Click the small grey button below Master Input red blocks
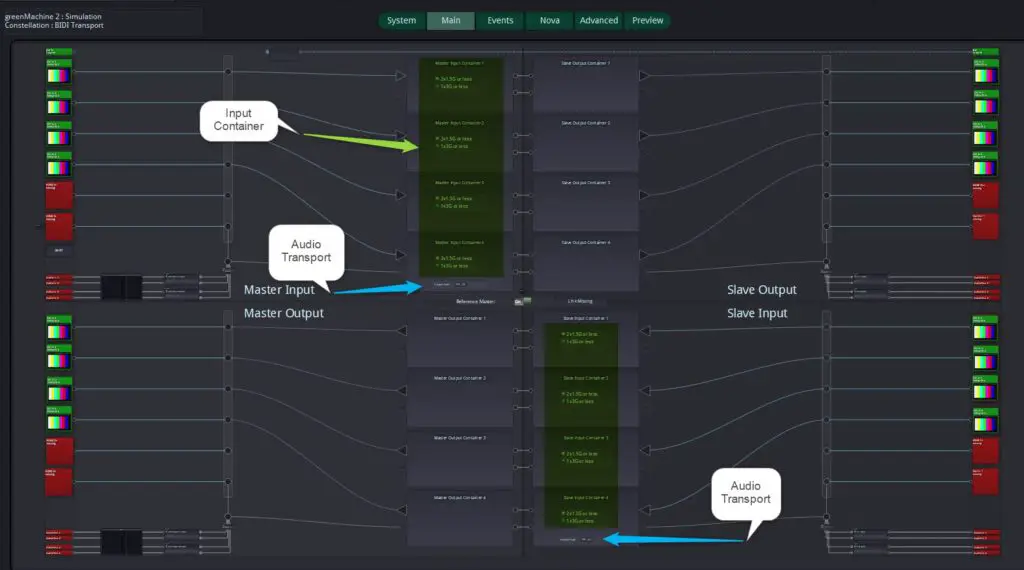Viewport: 1024px width, 570px height. tap(59, 250)
